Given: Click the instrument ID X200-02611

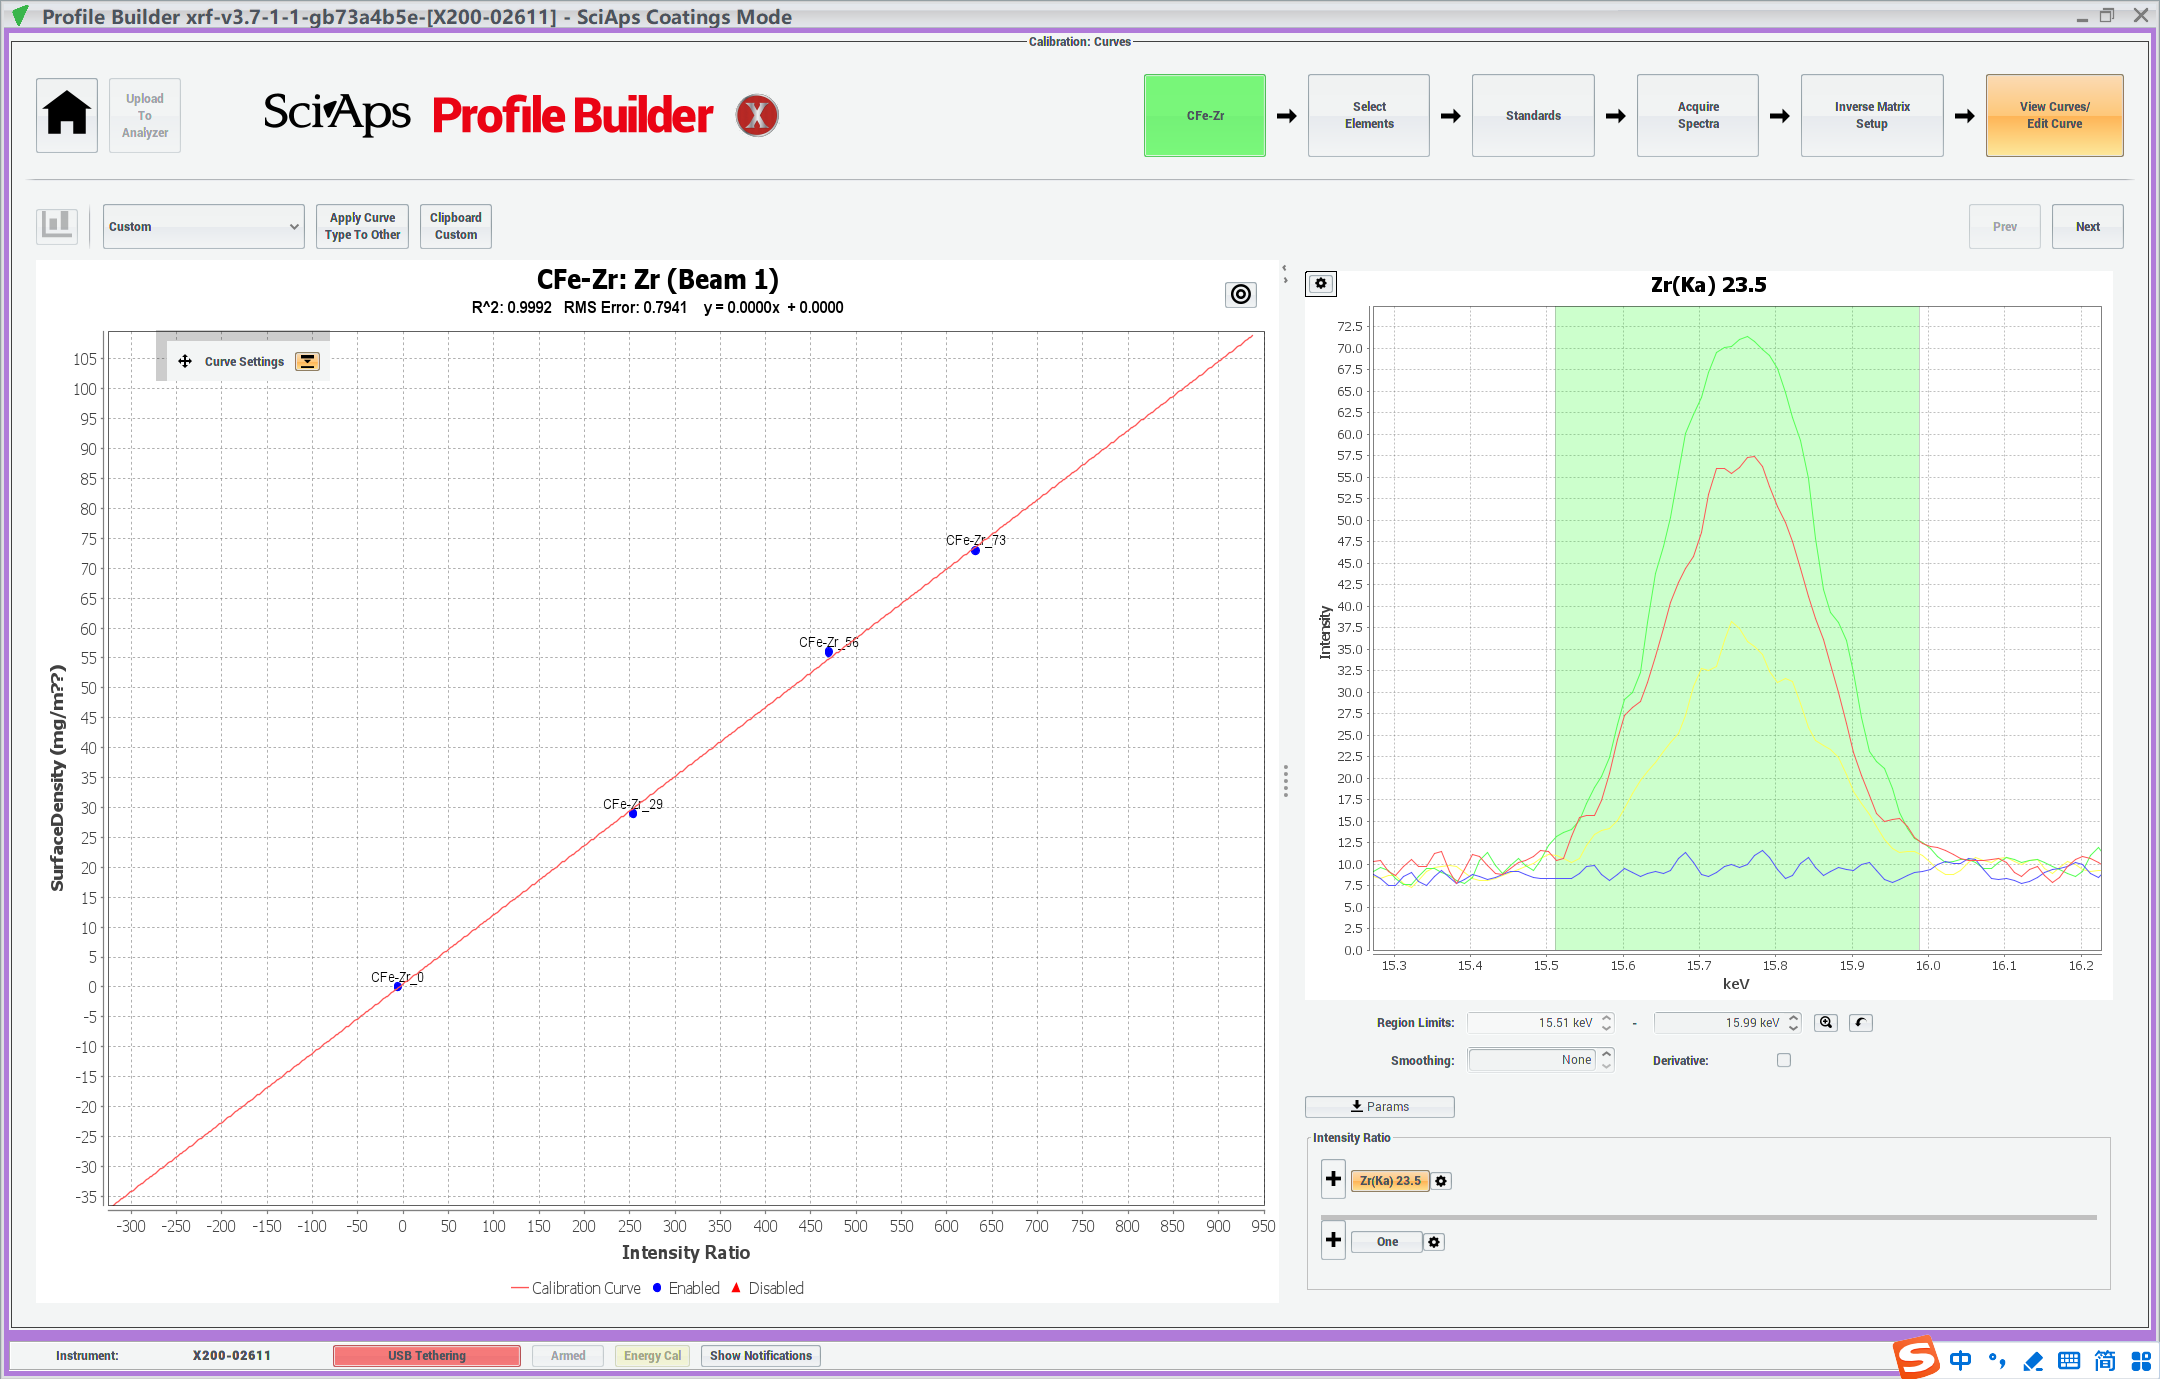Looking at the screenshot, I should click(x=232, y=1355).
